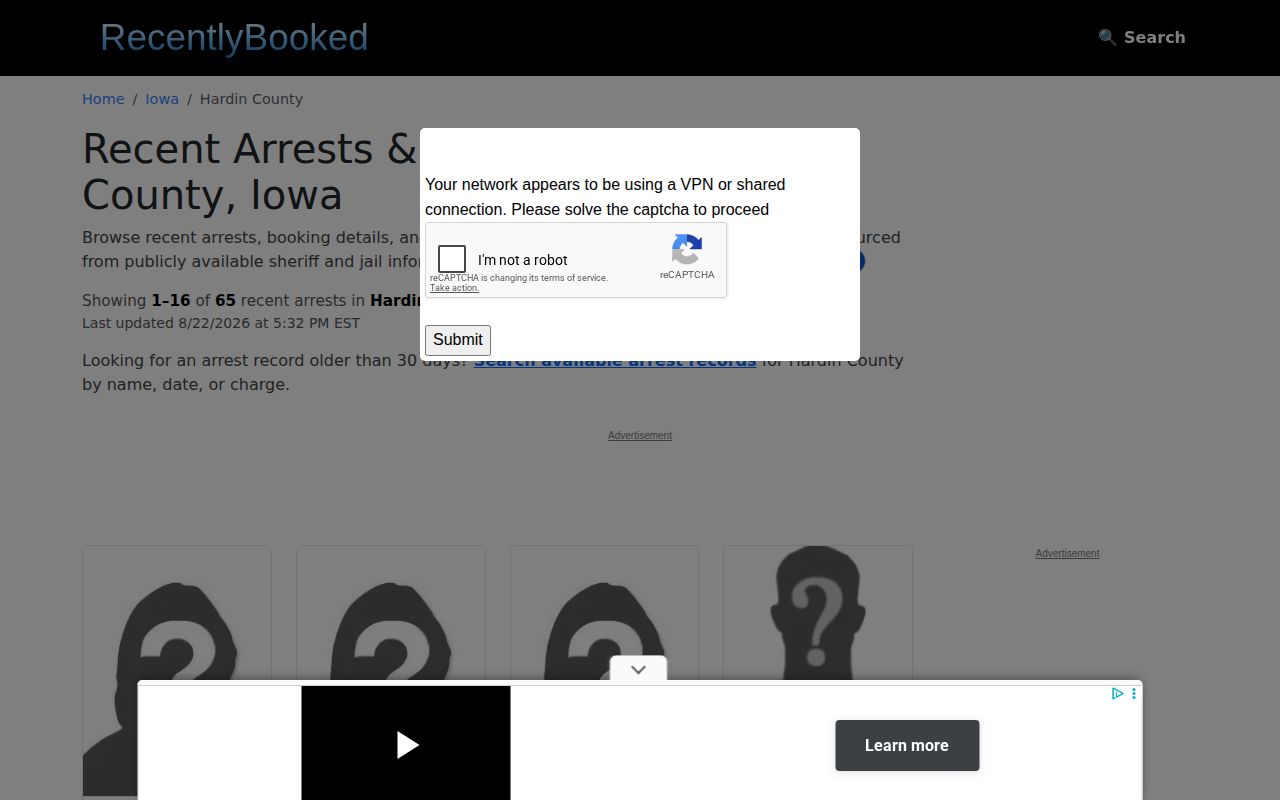1280x800 pixels.
Task: Open the reCAPTCHA "Take action" link
Action: pyautogui.click(x=454, y=288)
